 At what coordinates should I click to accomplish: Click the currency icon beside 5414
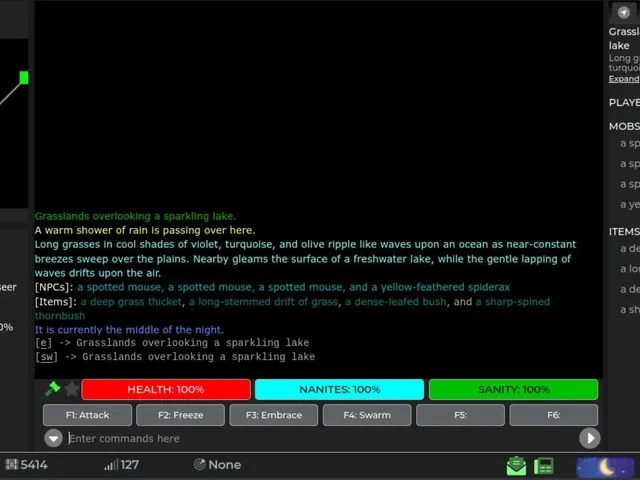point(11,464)
